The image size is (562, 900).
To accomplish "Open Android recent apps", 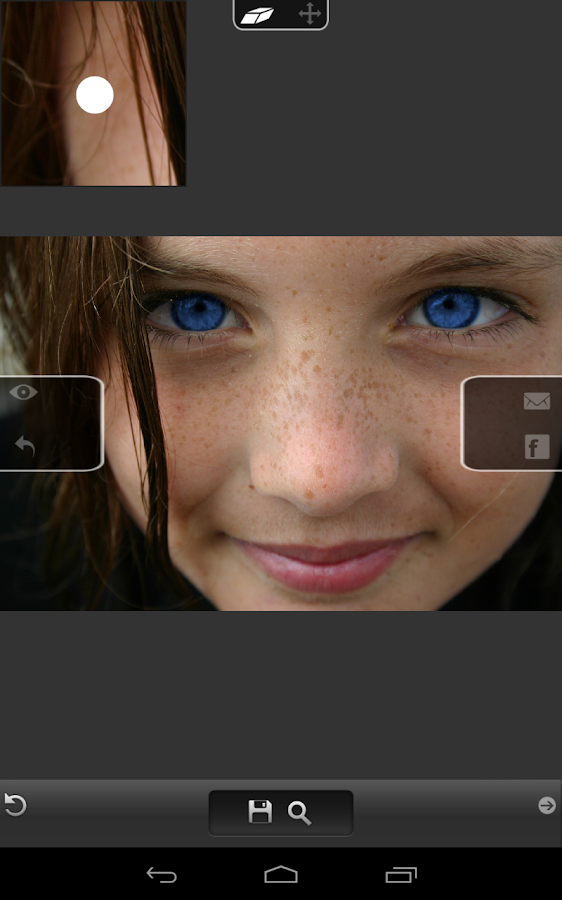I will (x=401, y=874).
